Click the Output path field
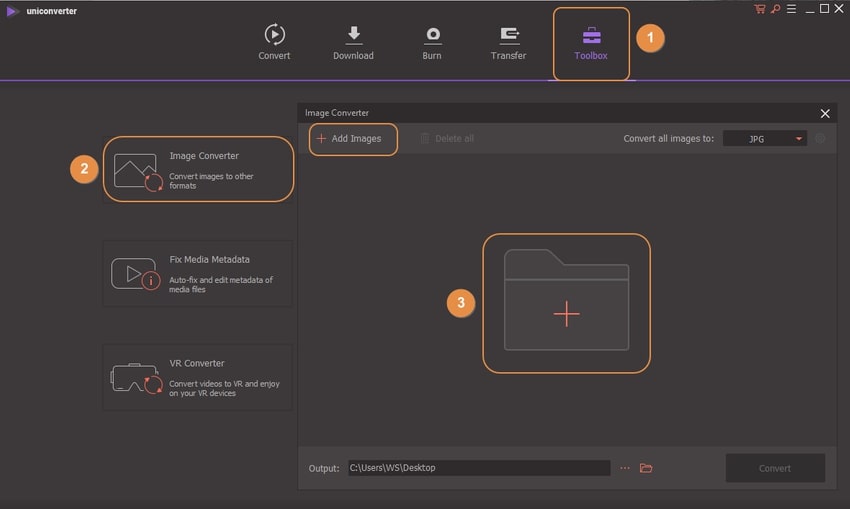850x509 pixels. coord(478,468)
